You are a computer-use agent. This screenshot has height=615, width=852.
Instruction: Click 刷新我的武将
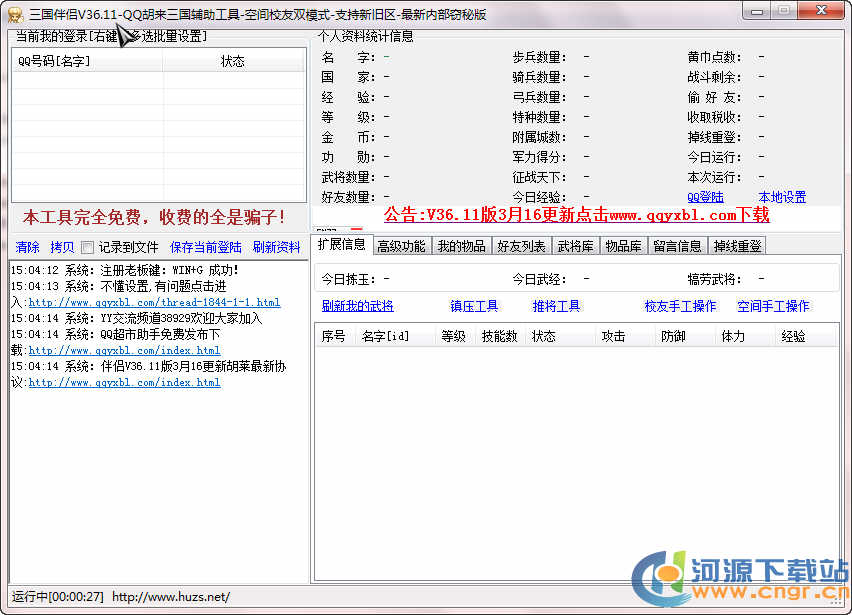click(358, 306)
